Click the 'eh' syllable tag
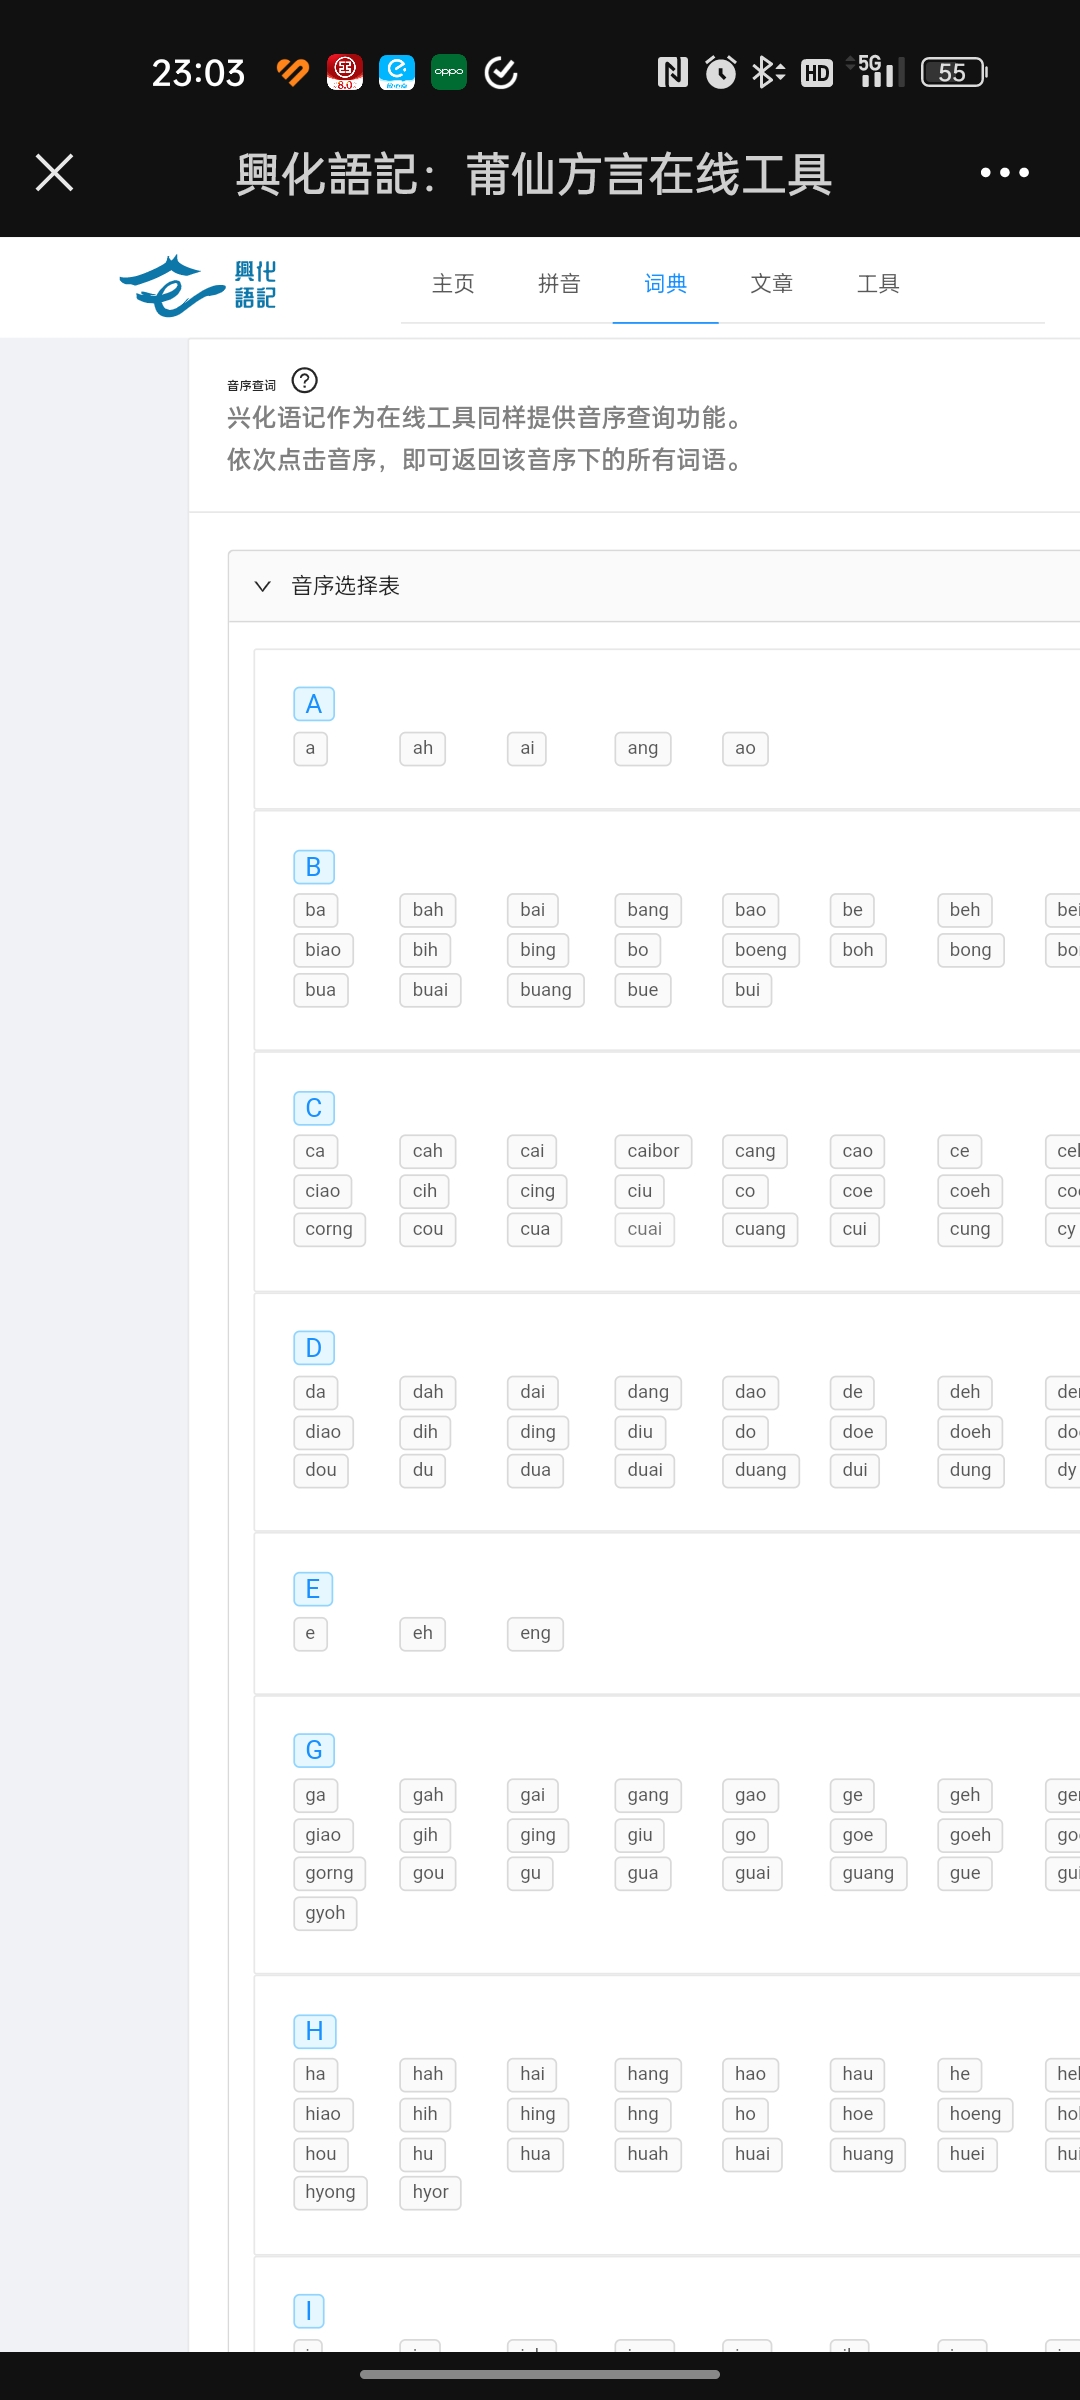Screen dimensions: 1080x2400 [x=423, y=1633]
